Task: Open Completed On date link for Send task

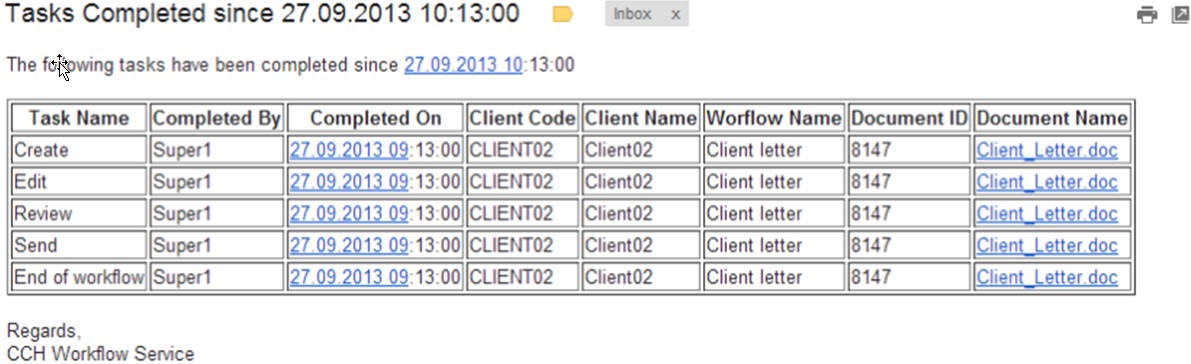Action: (x=349, y=246)
